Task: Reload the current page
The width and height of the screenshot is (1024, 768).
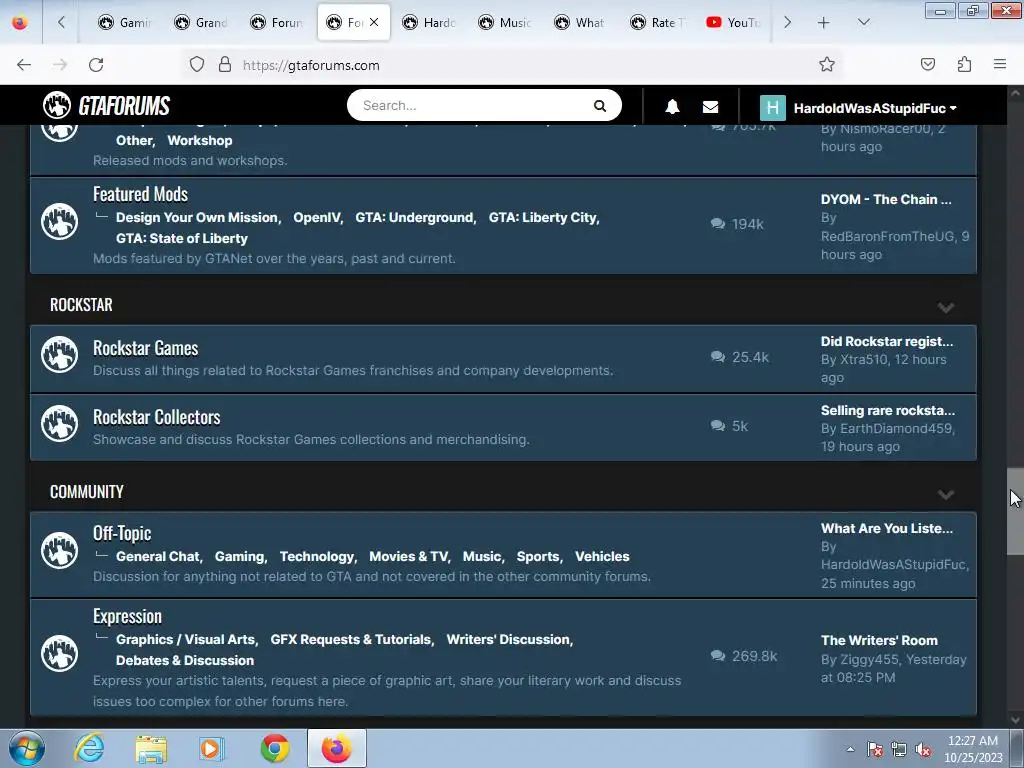Action: click(96, 64)
